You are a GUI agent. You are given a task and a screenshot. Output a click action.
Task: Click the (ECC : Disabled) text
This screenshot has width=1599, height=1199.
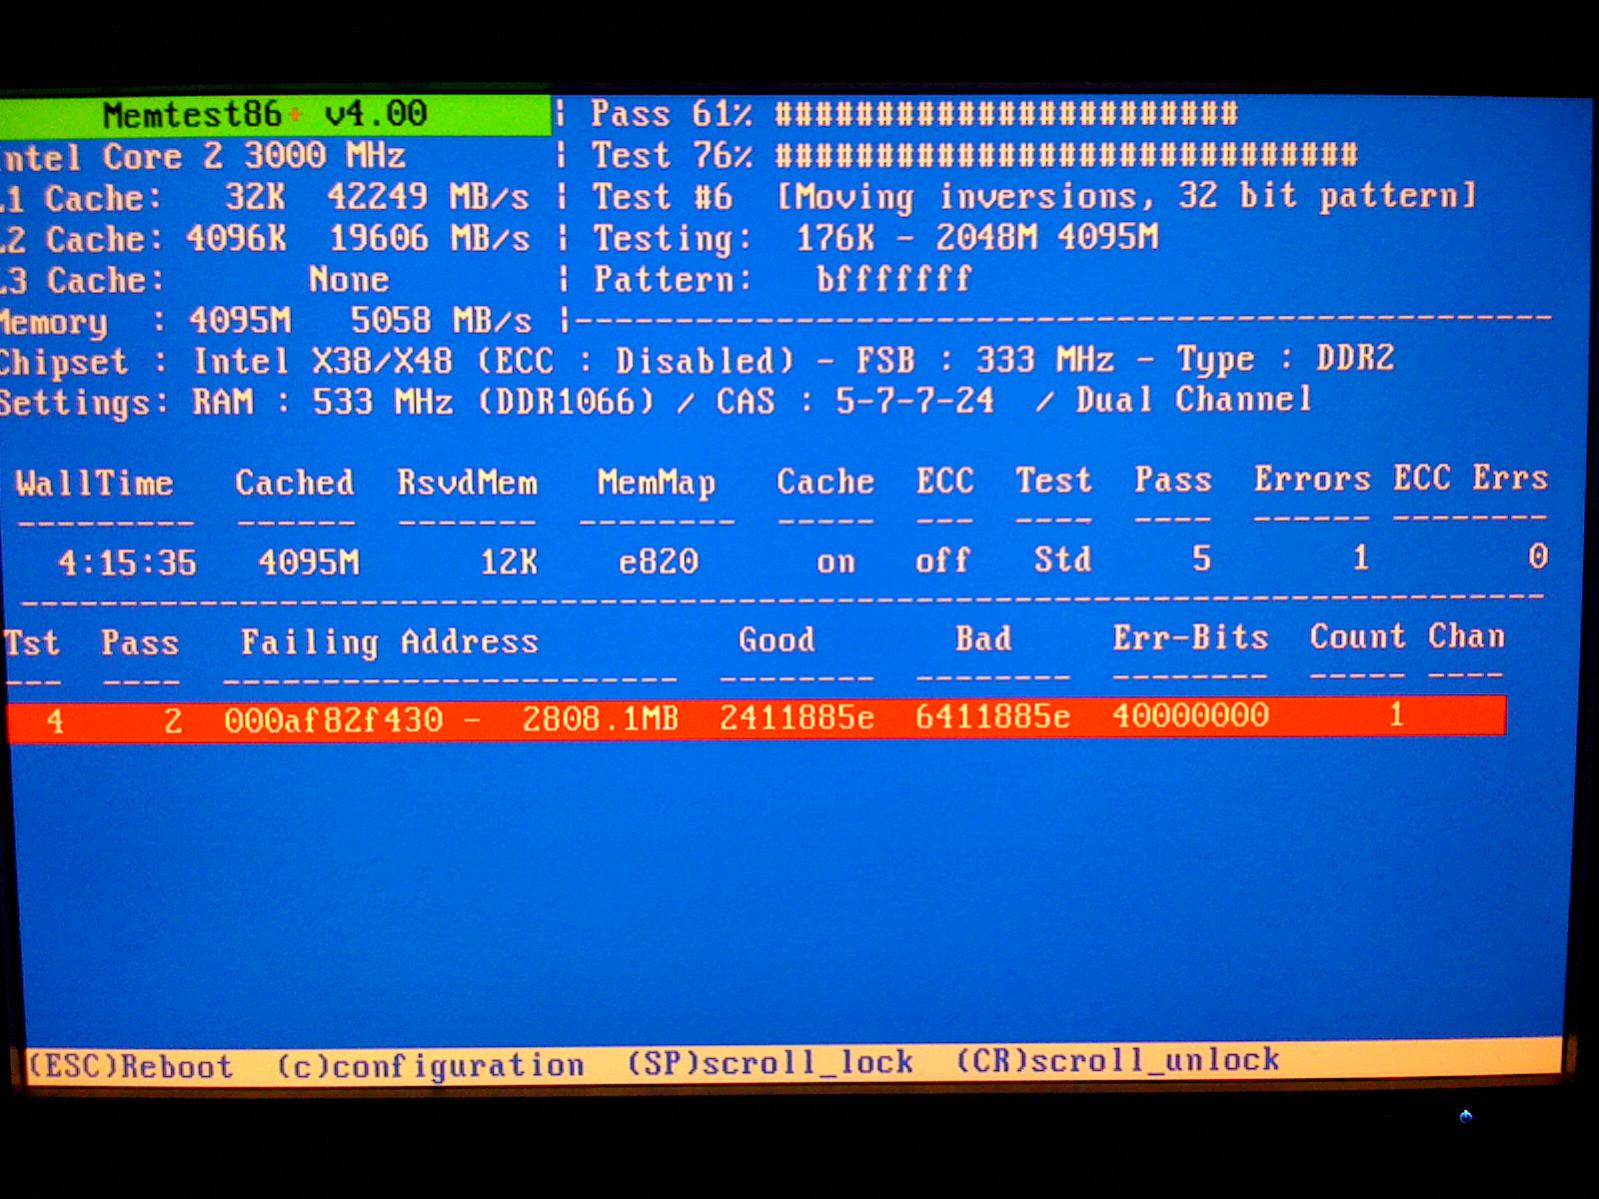635,360
